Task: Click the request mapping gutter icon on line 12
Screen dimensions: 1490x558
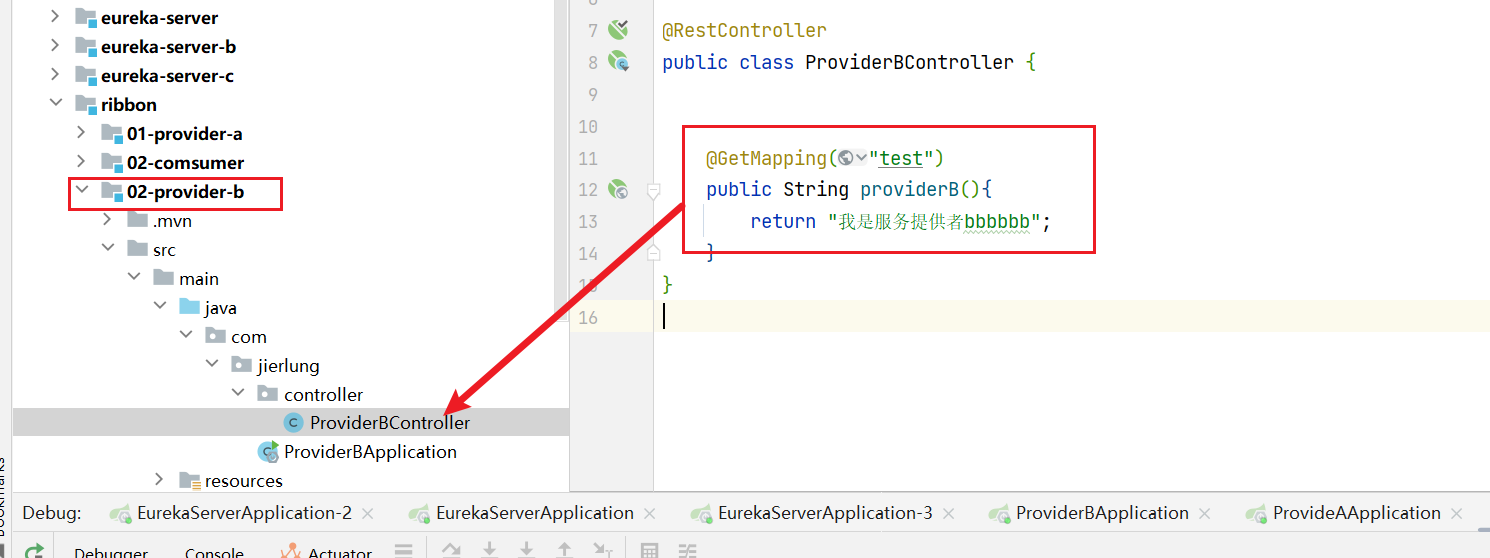Action: pos(620,189)
